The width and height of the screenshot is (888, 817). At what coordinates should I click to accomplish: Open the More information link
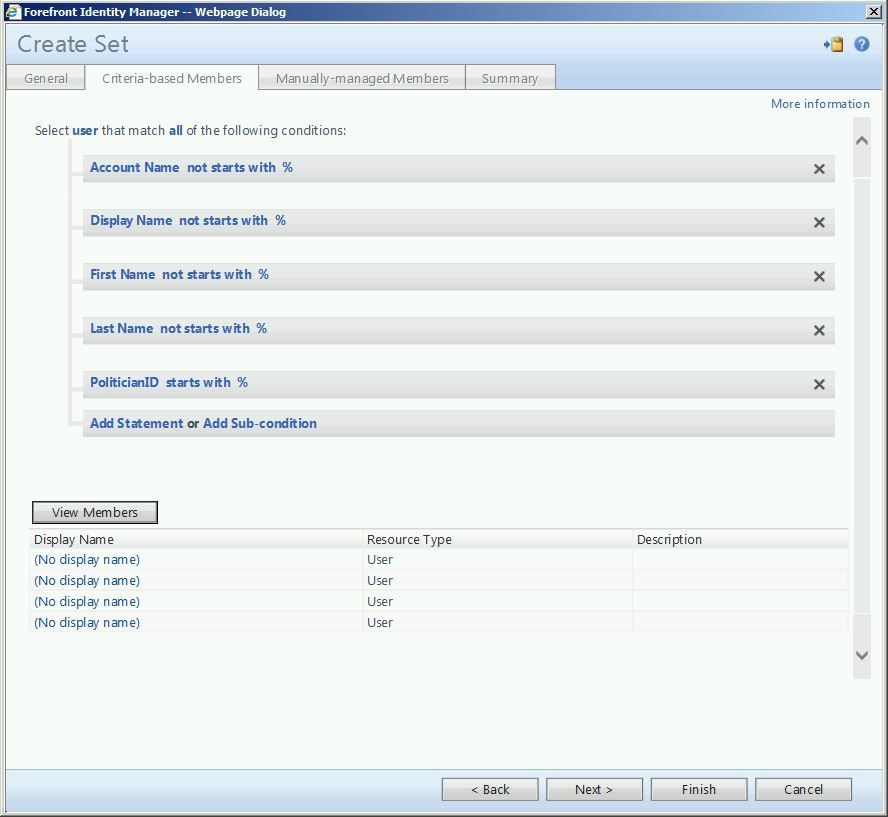(820, 104)
